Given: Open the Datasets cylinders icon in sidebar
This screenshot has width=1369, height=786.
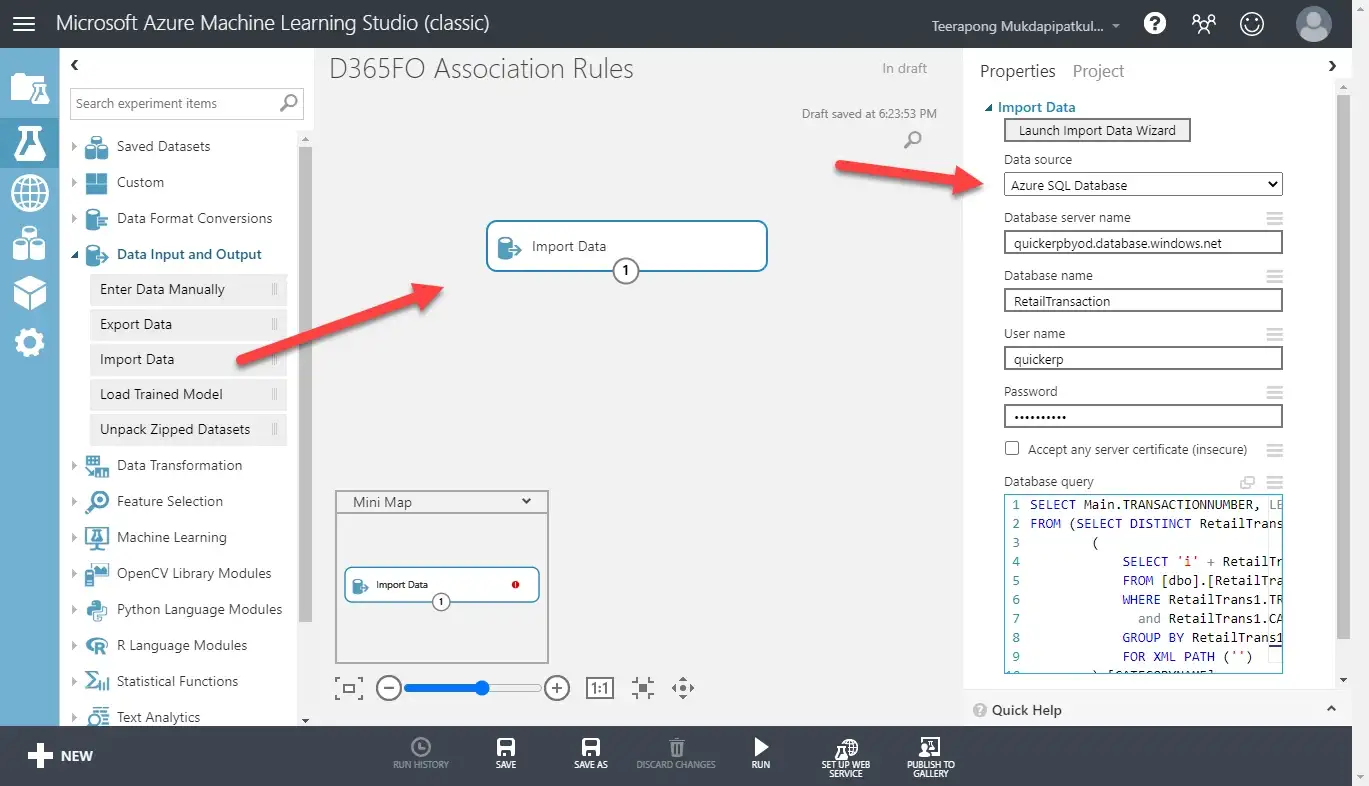Looking at the screenshot, I should click(x=29, y=243).
